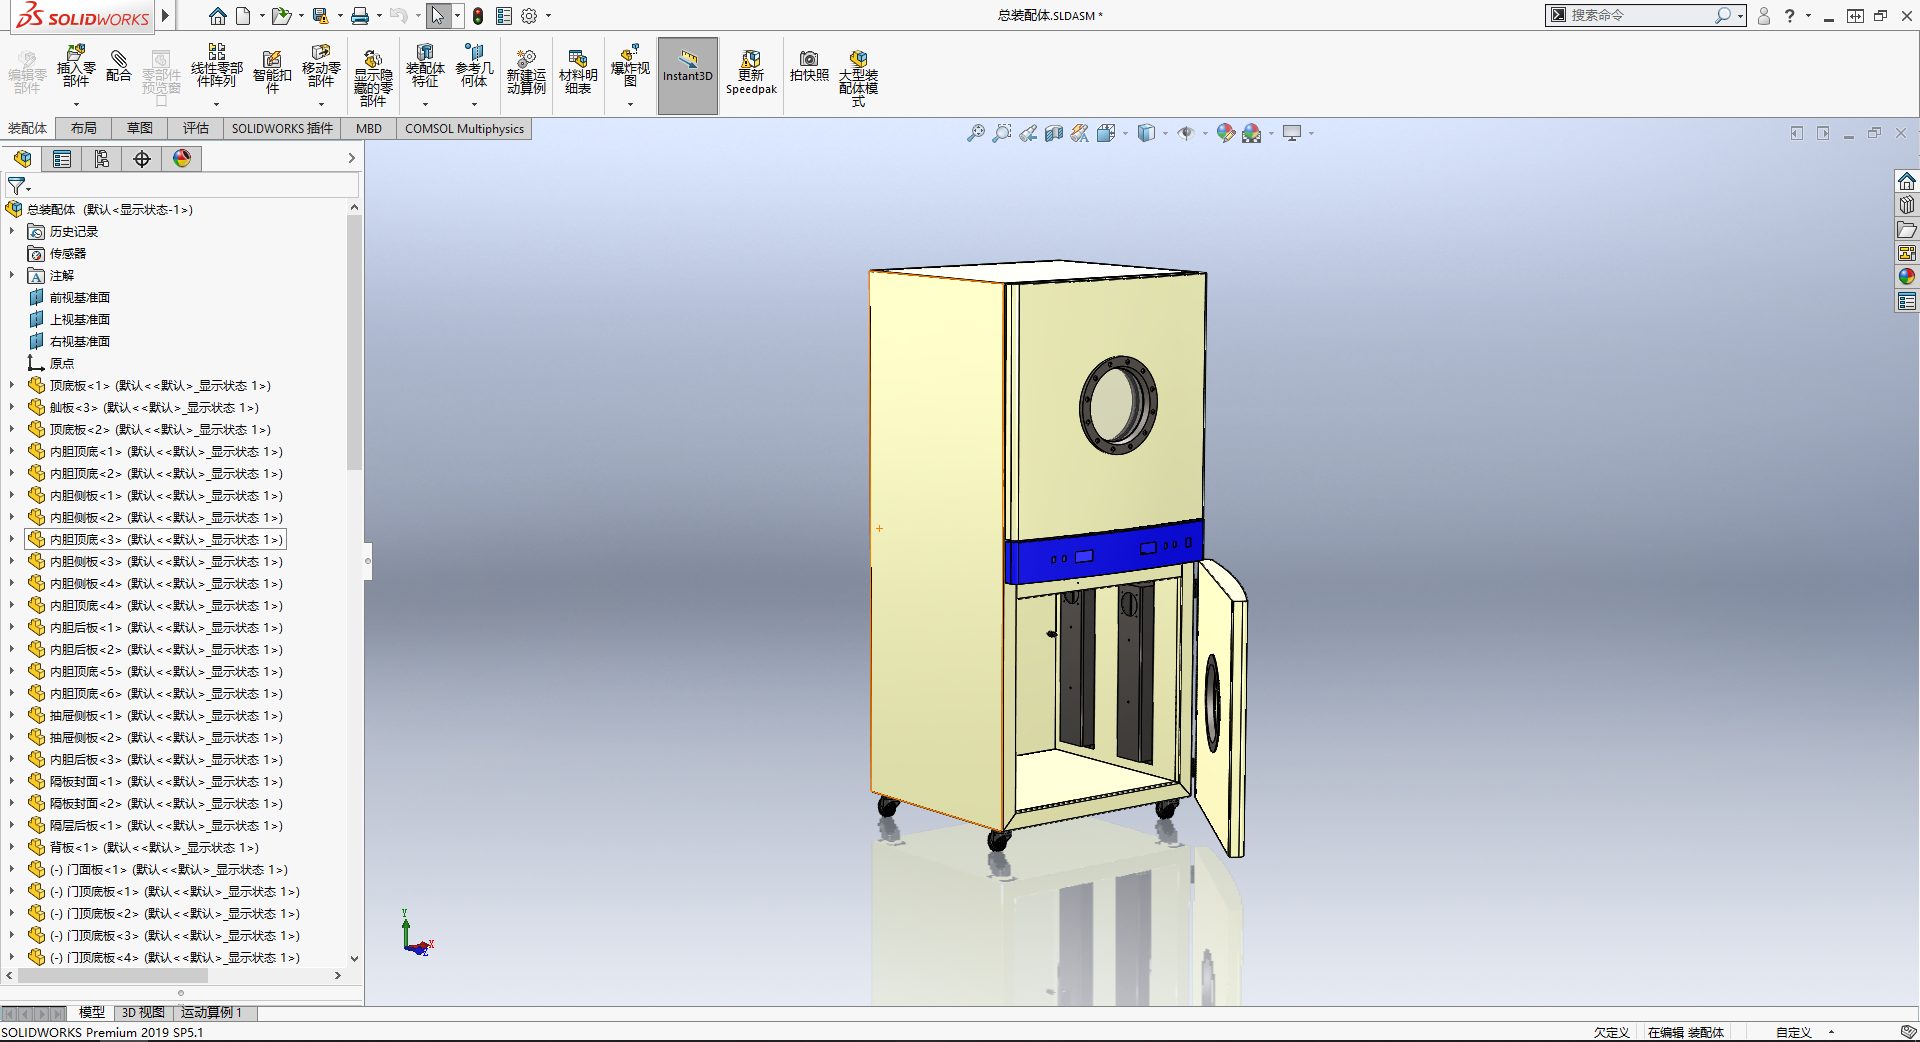Switch to 3D 视图 bottom tab
This screenshot has height=1042, width=1920.
pyautogui.click(x=143, y=1012)
